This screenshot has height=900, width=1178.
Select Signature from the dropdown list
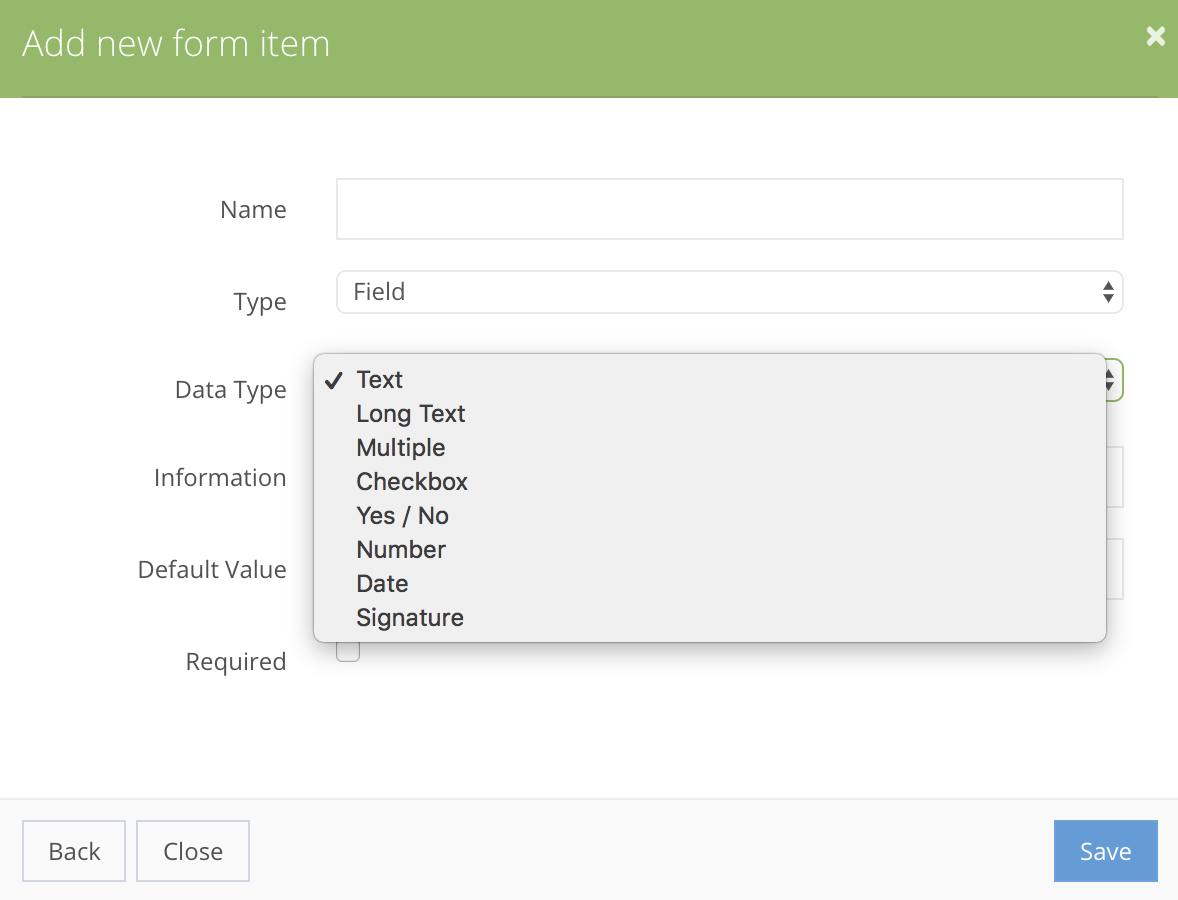pyautogui.click(x=409, y=618)
